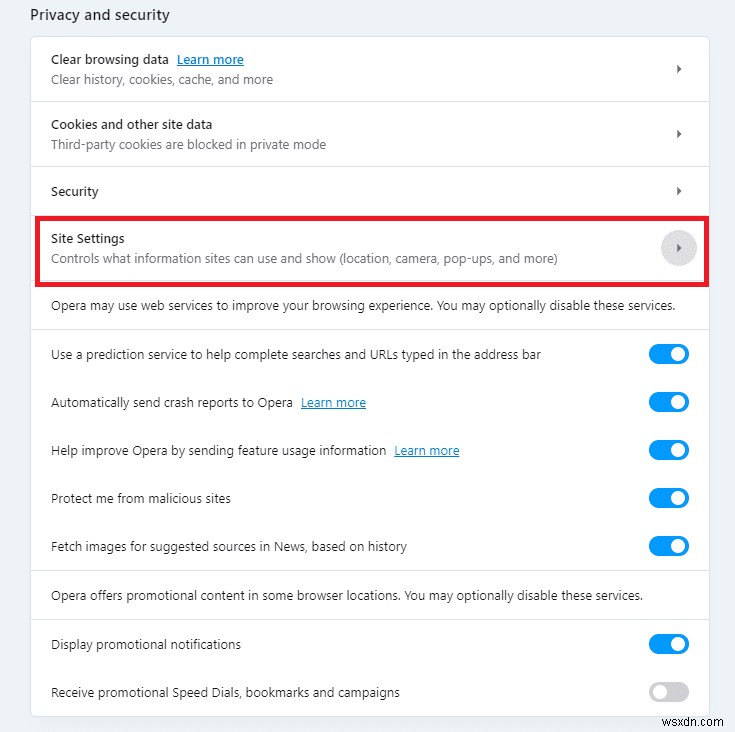Click the Clear browsing data title

tap(110, 60)
